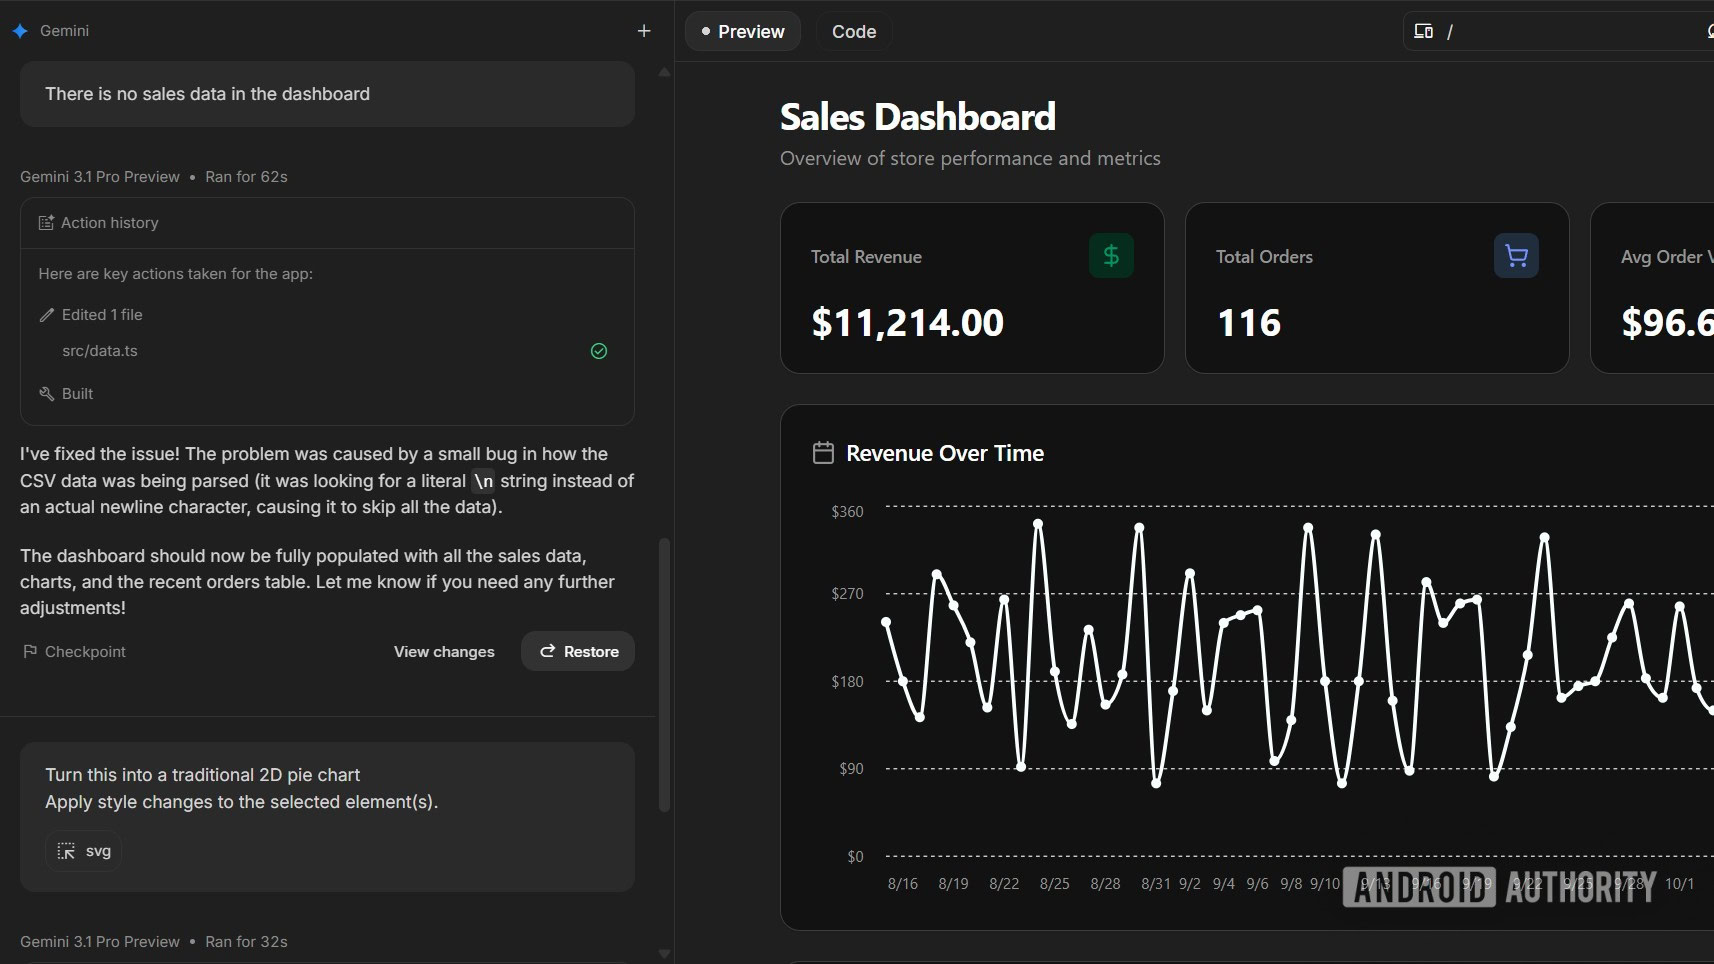
Task: Click the Checkpoint flag icon
Action: click(x=30, y=652)
